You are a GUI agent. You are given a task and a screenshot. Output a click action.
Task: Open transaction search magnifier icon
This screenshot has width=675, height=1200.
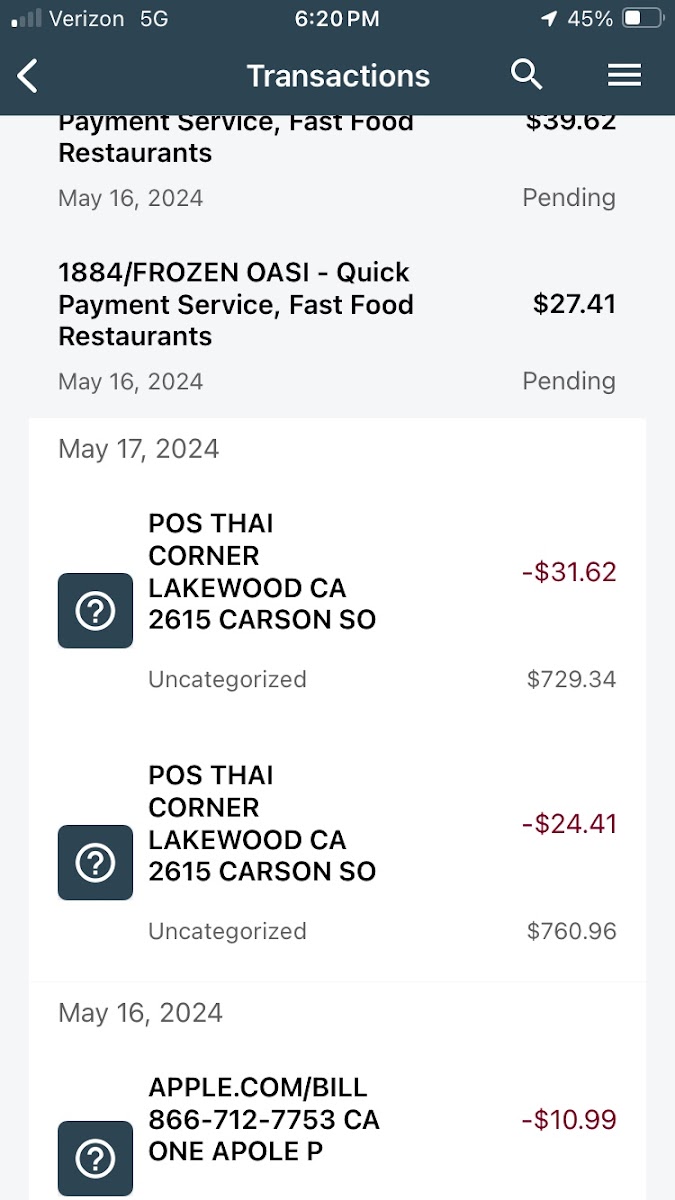(x=526, y=75)
